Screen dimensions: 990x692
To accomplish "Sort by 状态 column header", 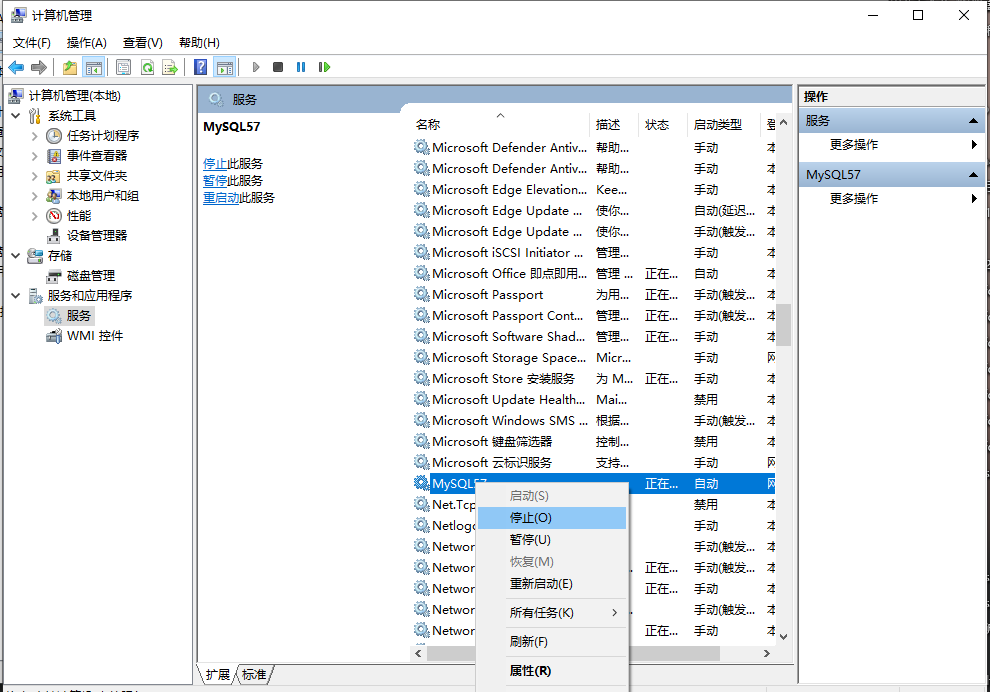I will pyautogui.click(x=663, y=125).
